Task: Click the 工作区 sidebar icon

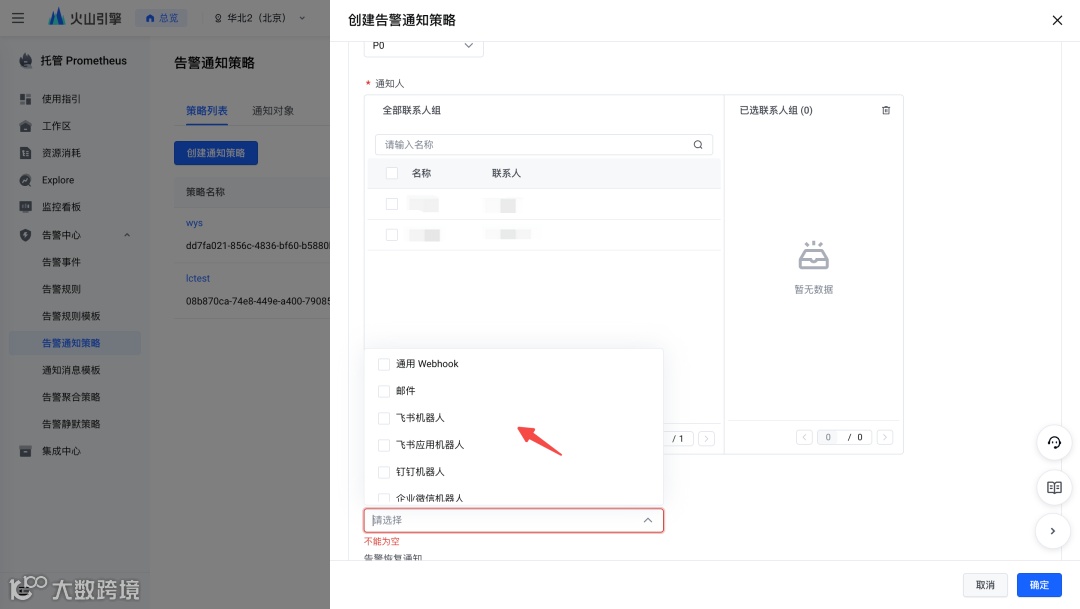Action: click(x=25, y=126)
